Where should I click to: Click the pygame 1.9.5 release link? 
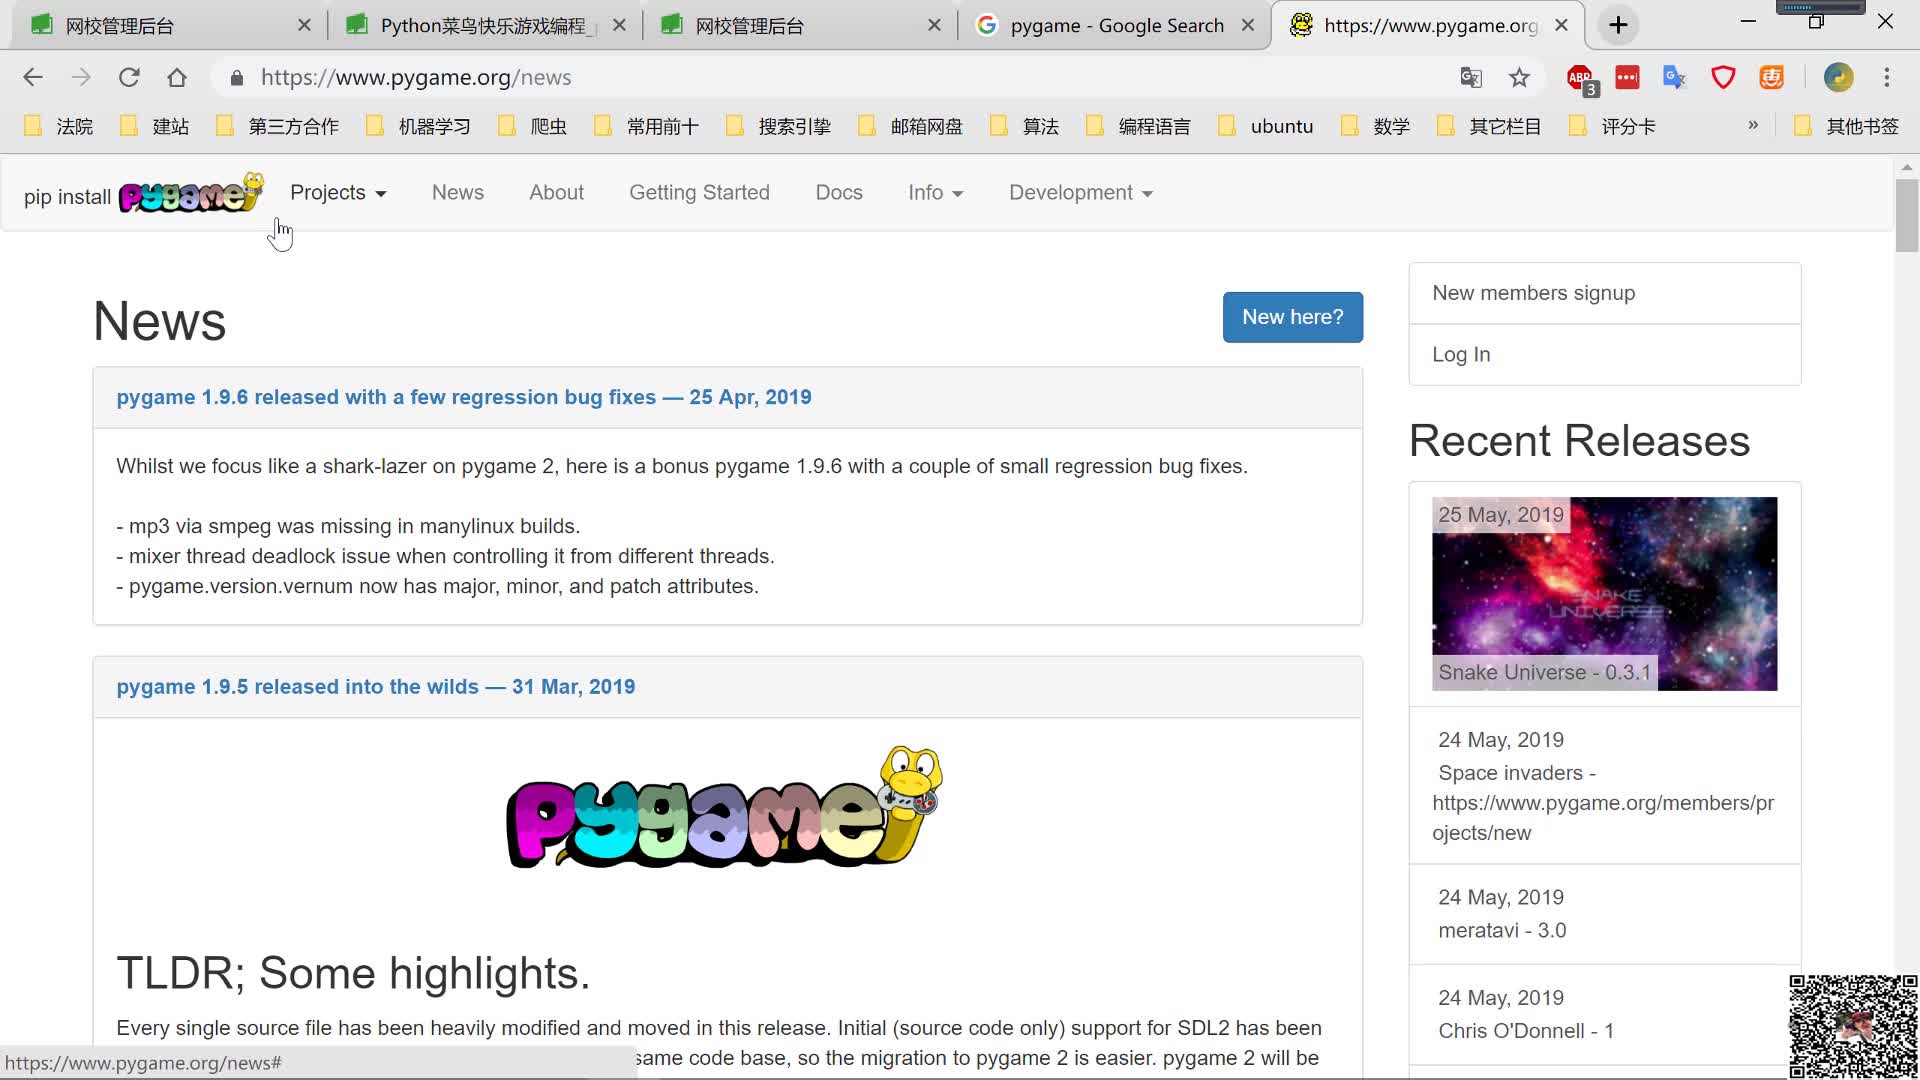(x=376, y=686)
